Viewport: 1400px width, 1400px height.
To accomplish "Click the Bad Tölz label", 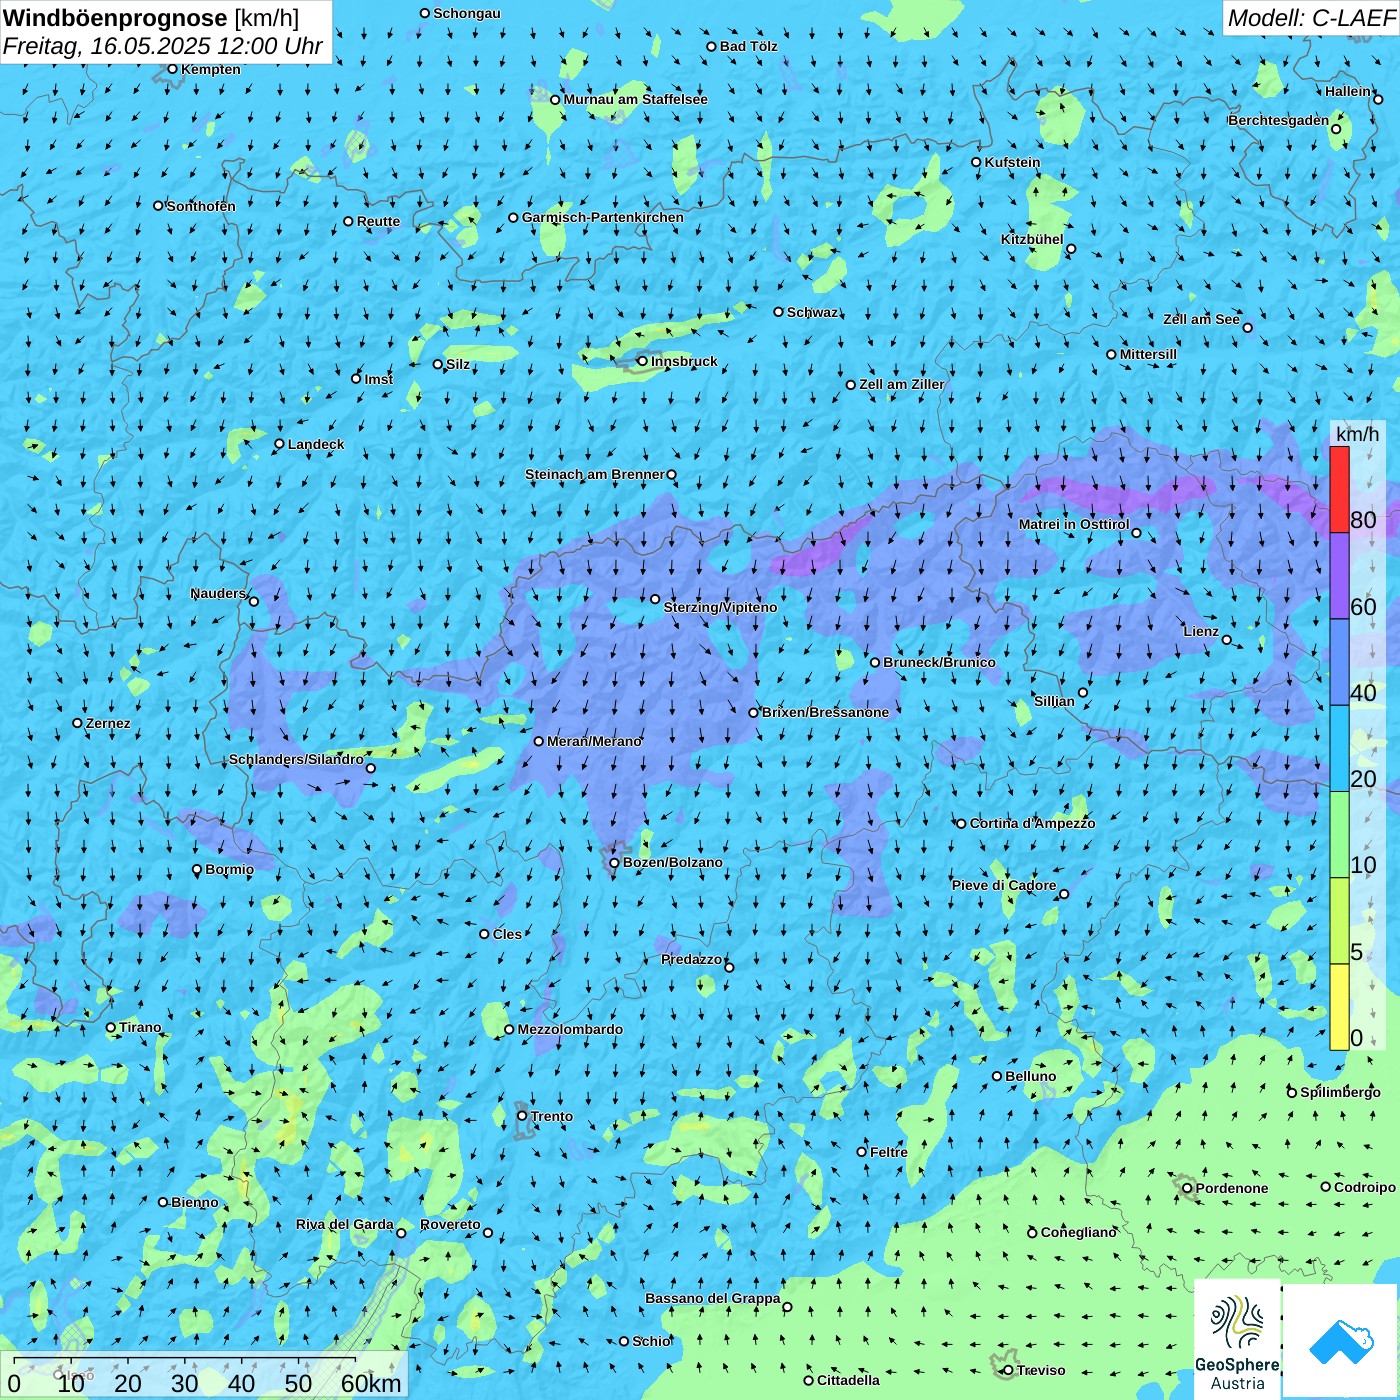I will (749, 46).
